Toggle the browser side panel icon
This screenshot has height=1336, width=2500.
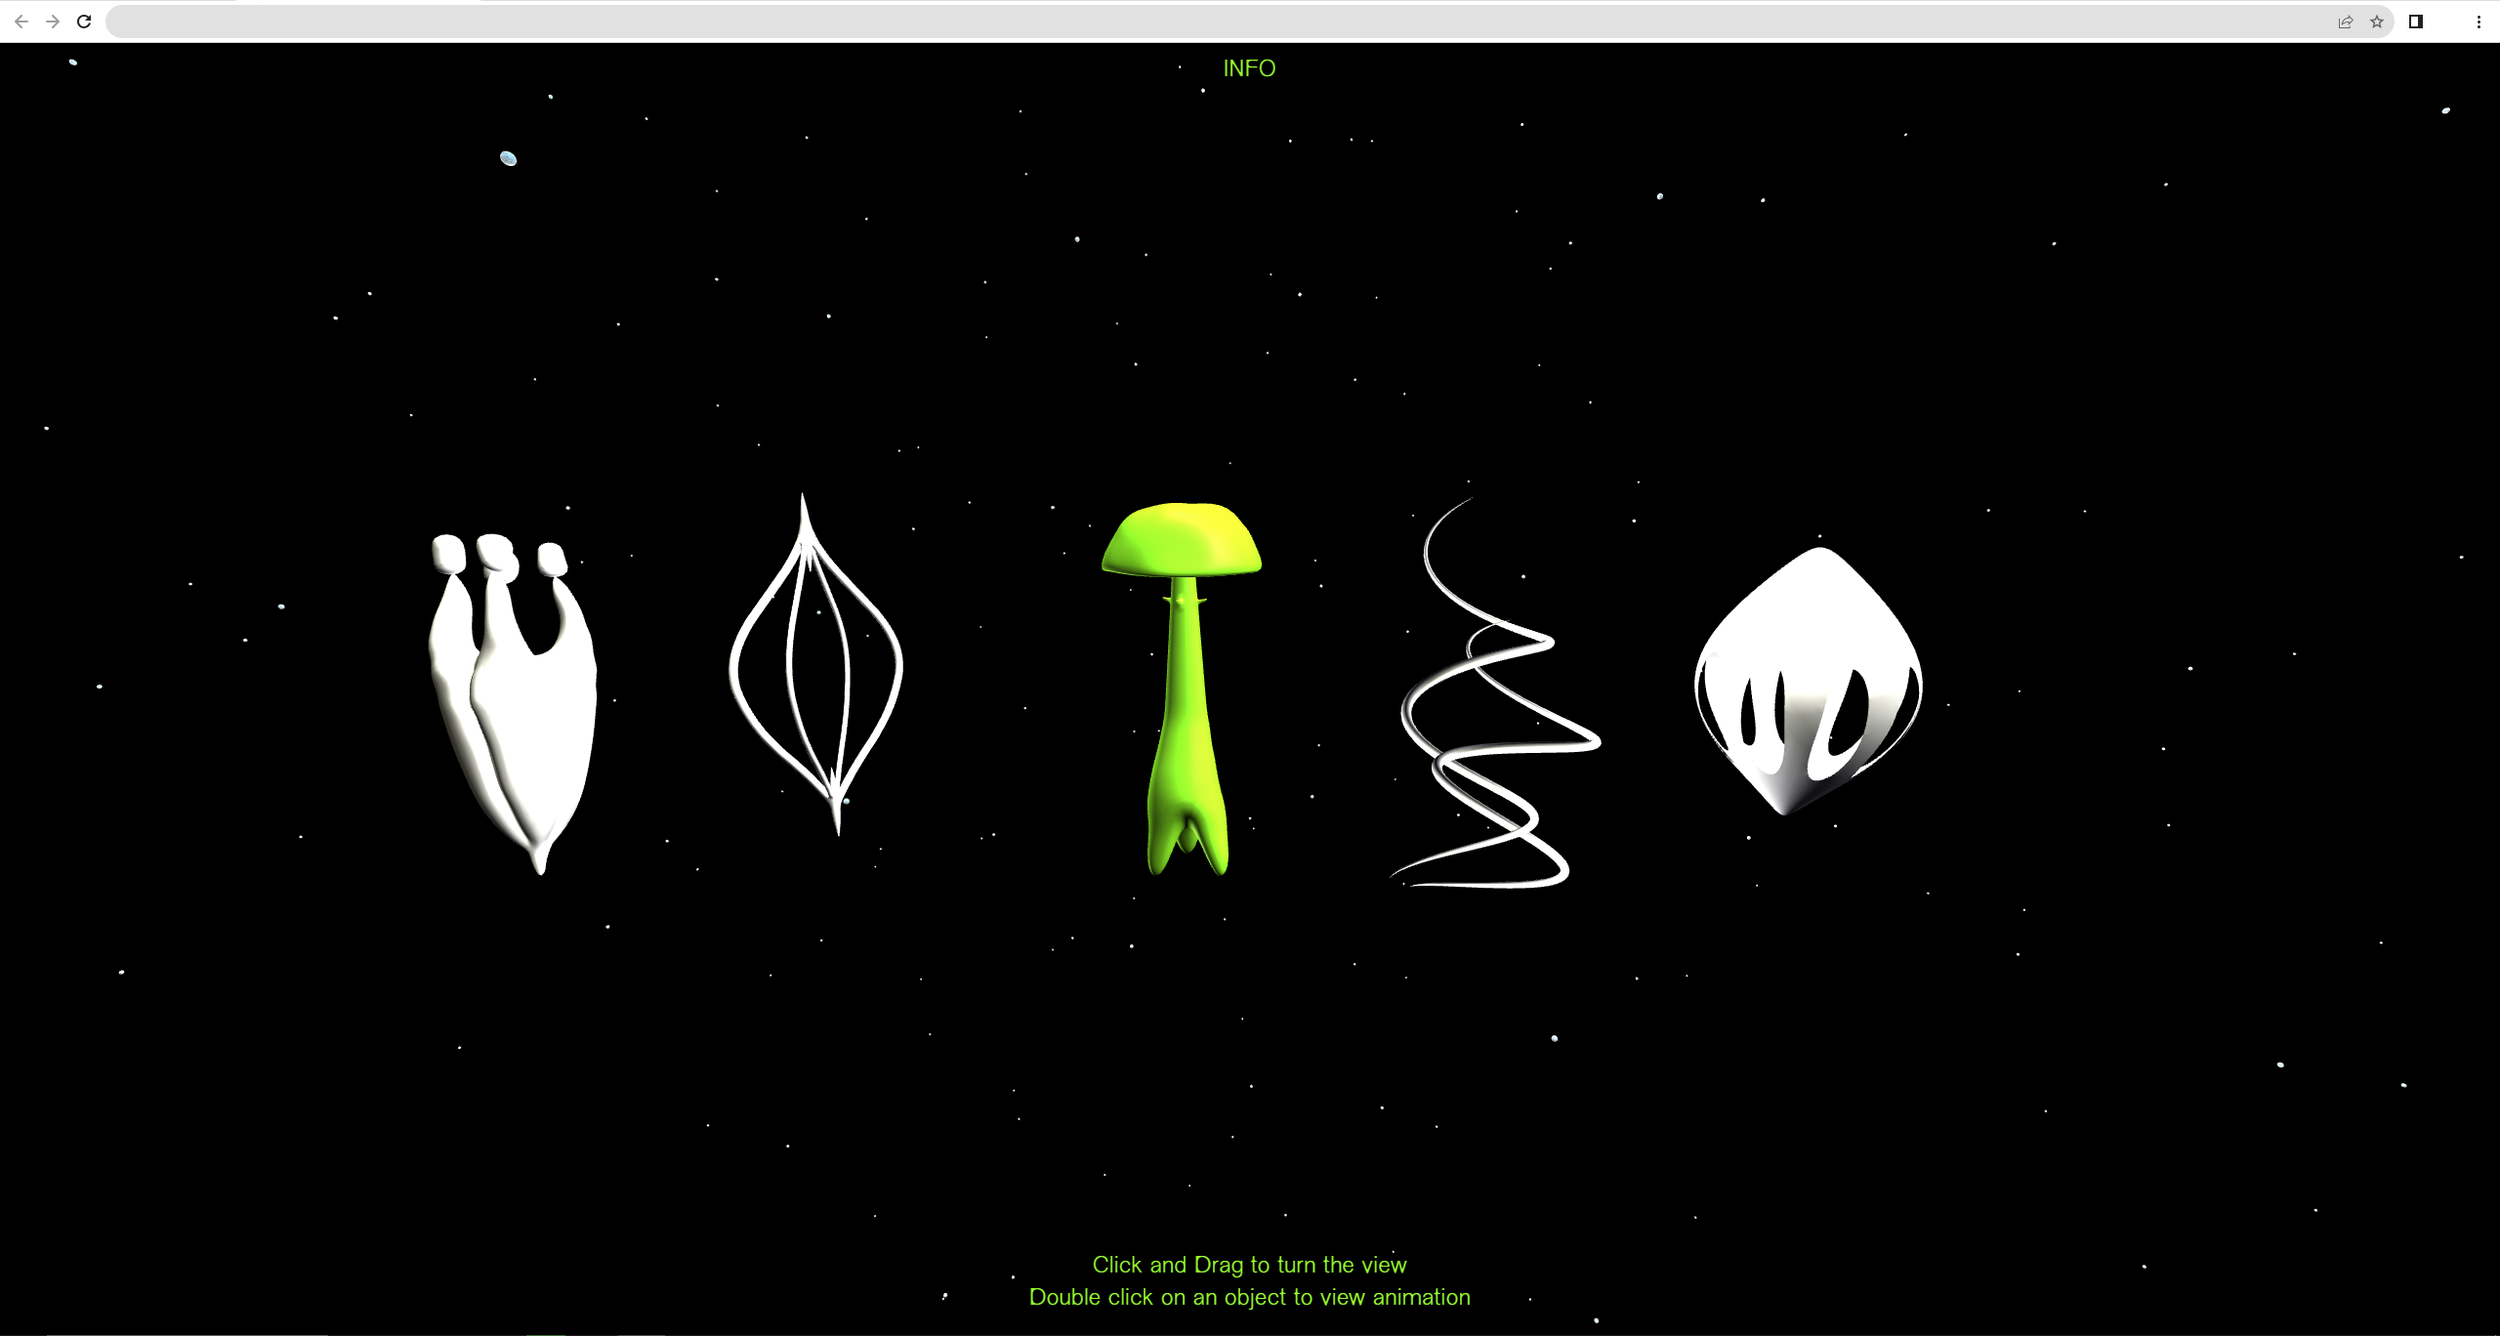[x=2416, y=22]
